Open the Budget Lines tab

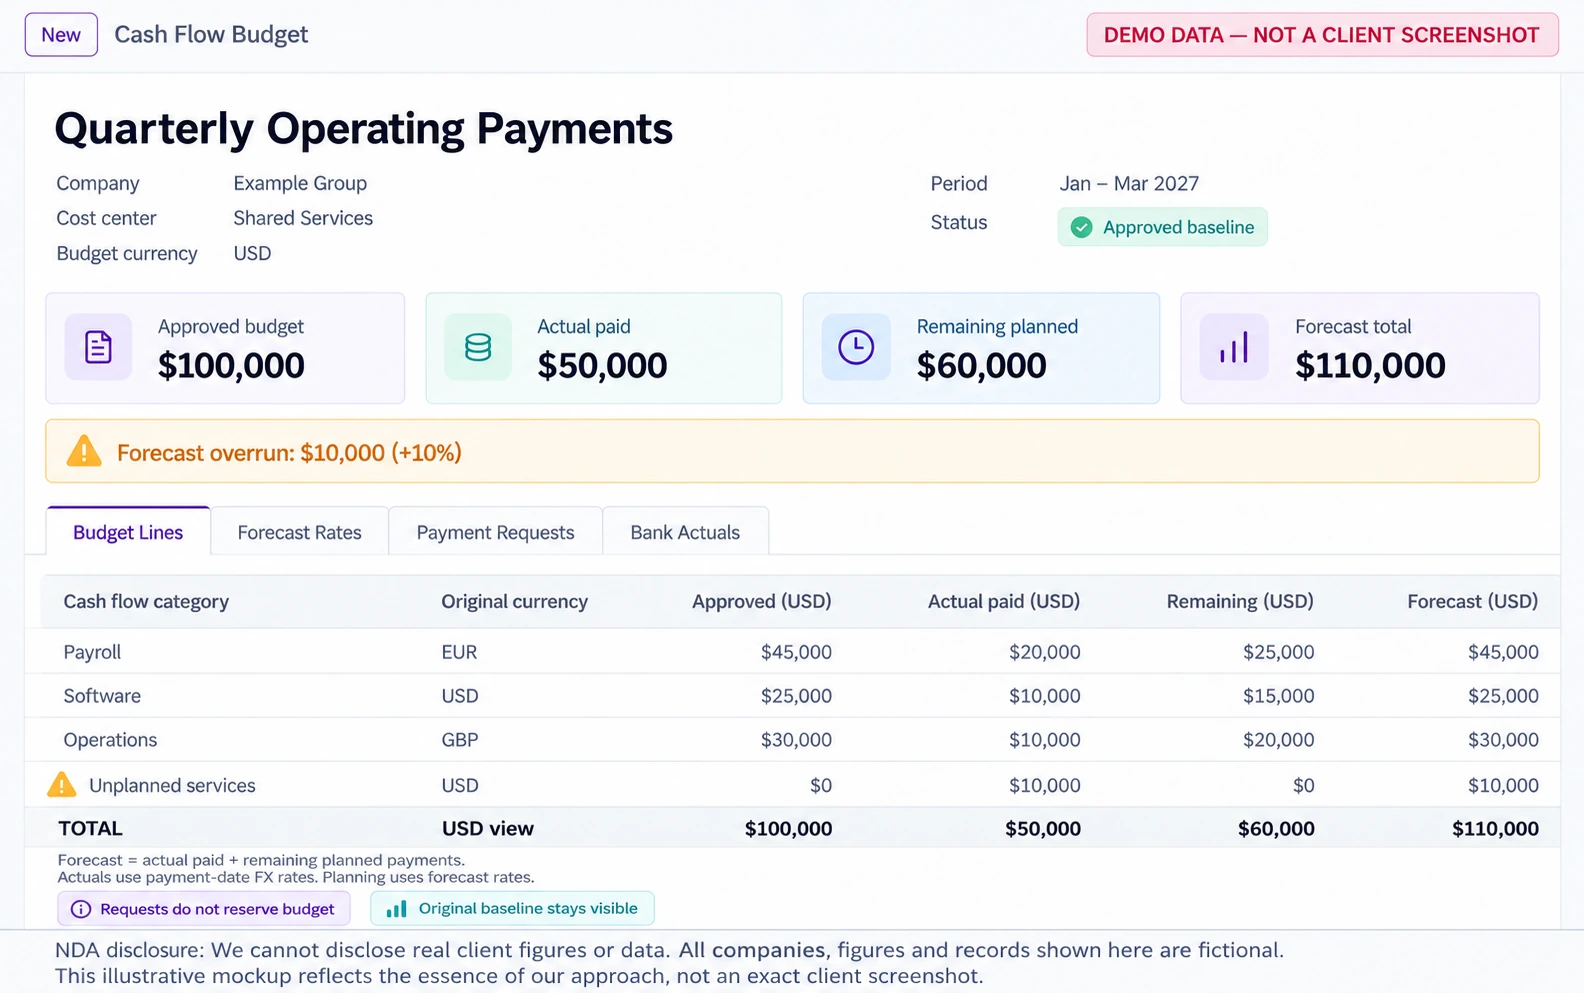coord(128,531)
